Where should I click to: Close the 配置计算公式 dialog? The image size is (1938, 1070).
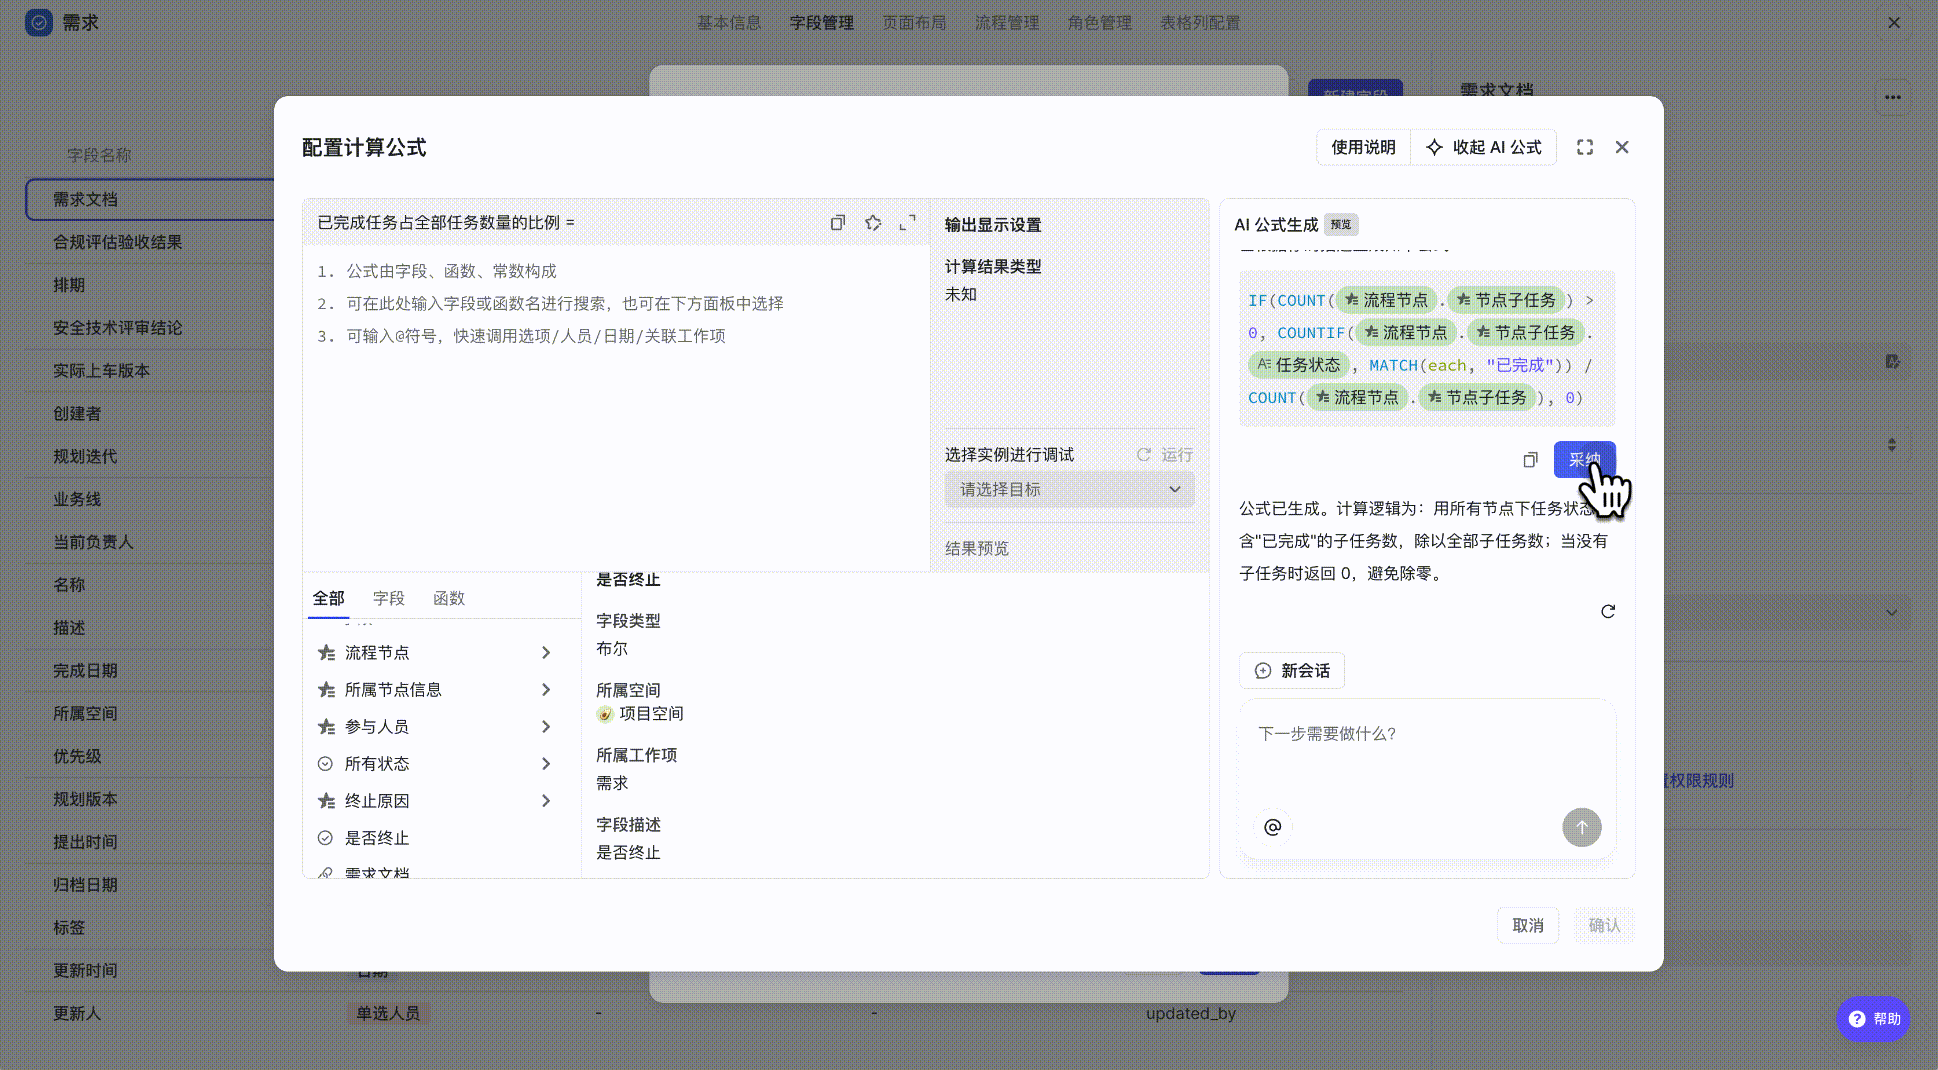(x=1622, y=147)
